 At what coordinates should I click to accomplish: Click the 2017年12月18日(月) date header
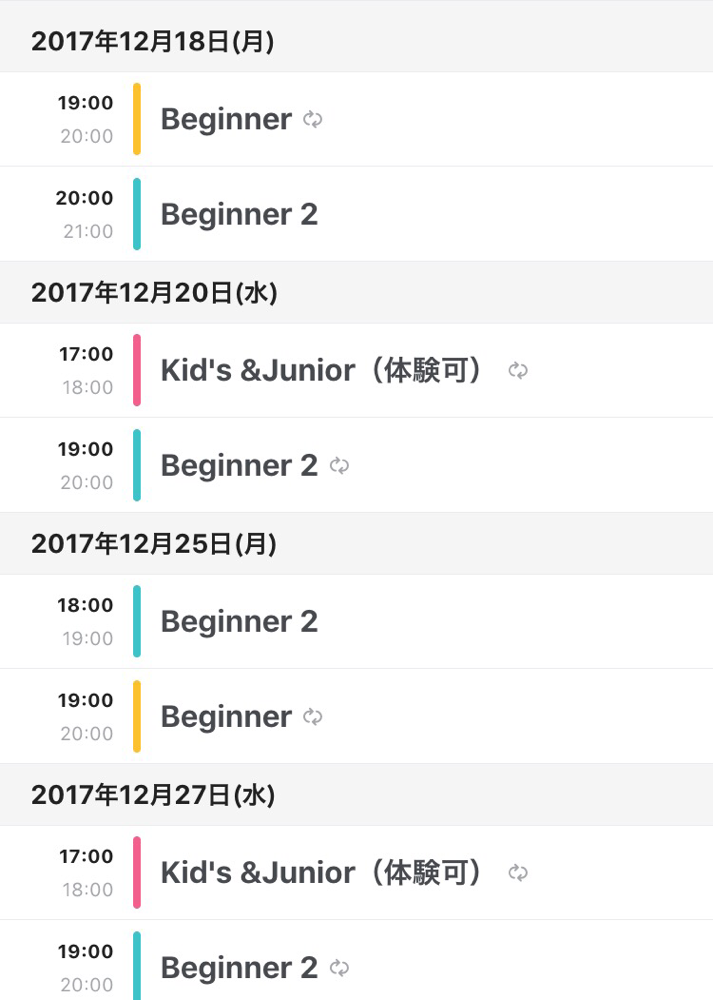(x=356, y=41)
